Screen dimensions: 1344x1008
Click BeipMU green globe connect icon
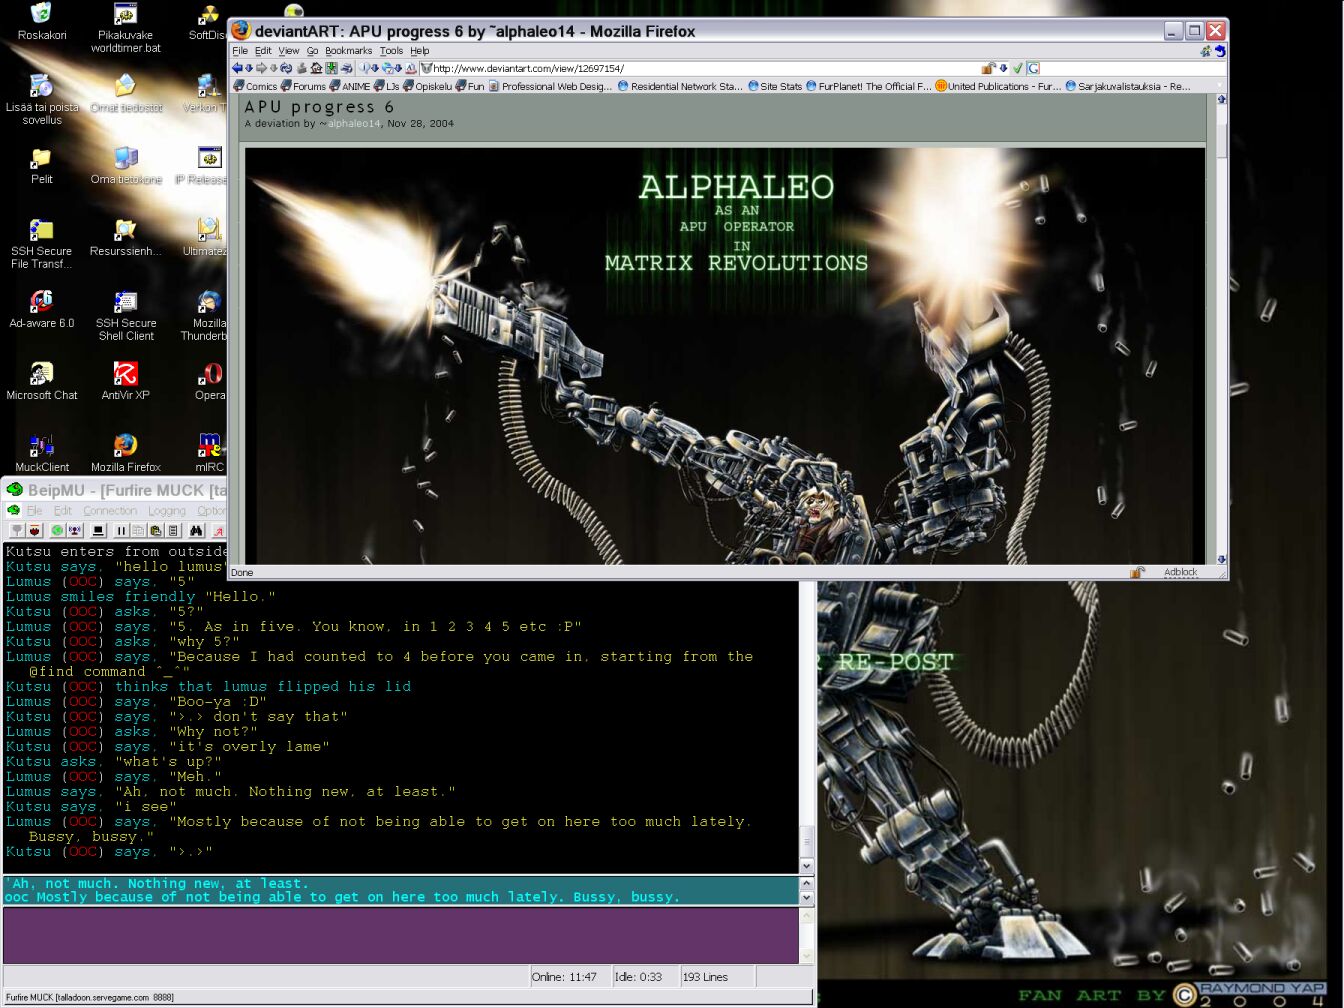57,531
